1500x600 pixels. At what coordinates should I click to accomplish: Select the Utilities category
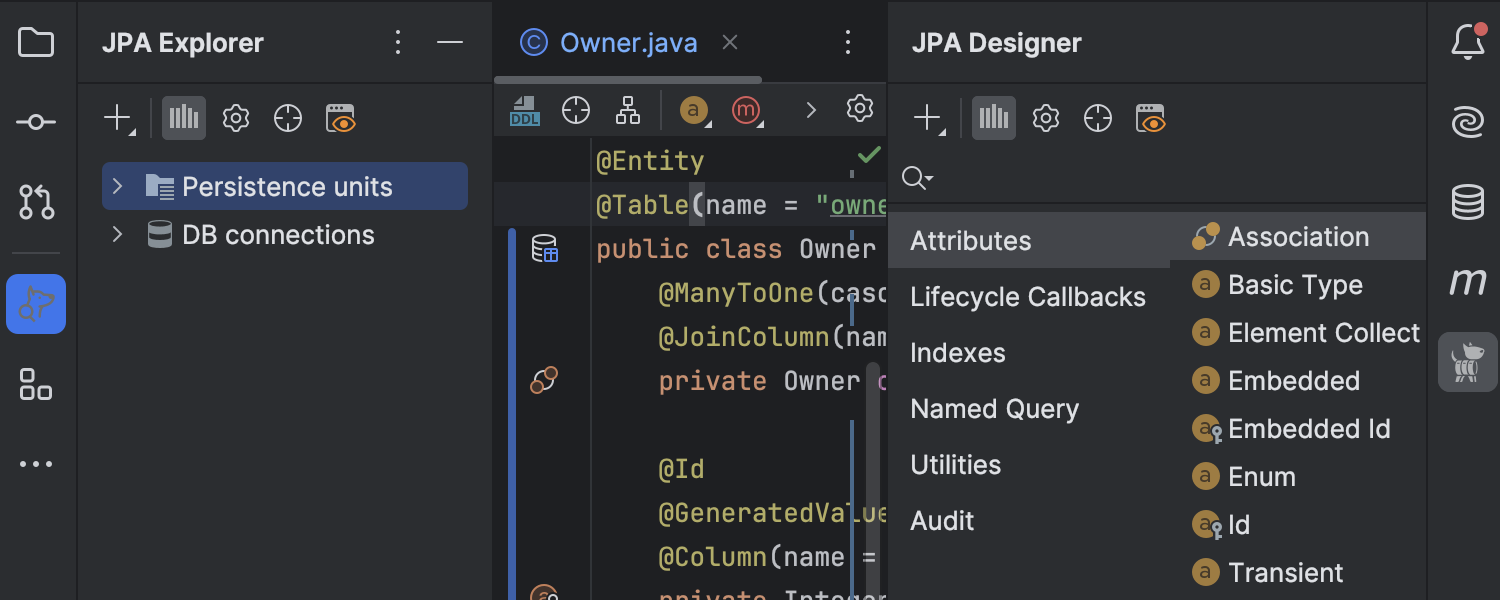(1029, 464)
